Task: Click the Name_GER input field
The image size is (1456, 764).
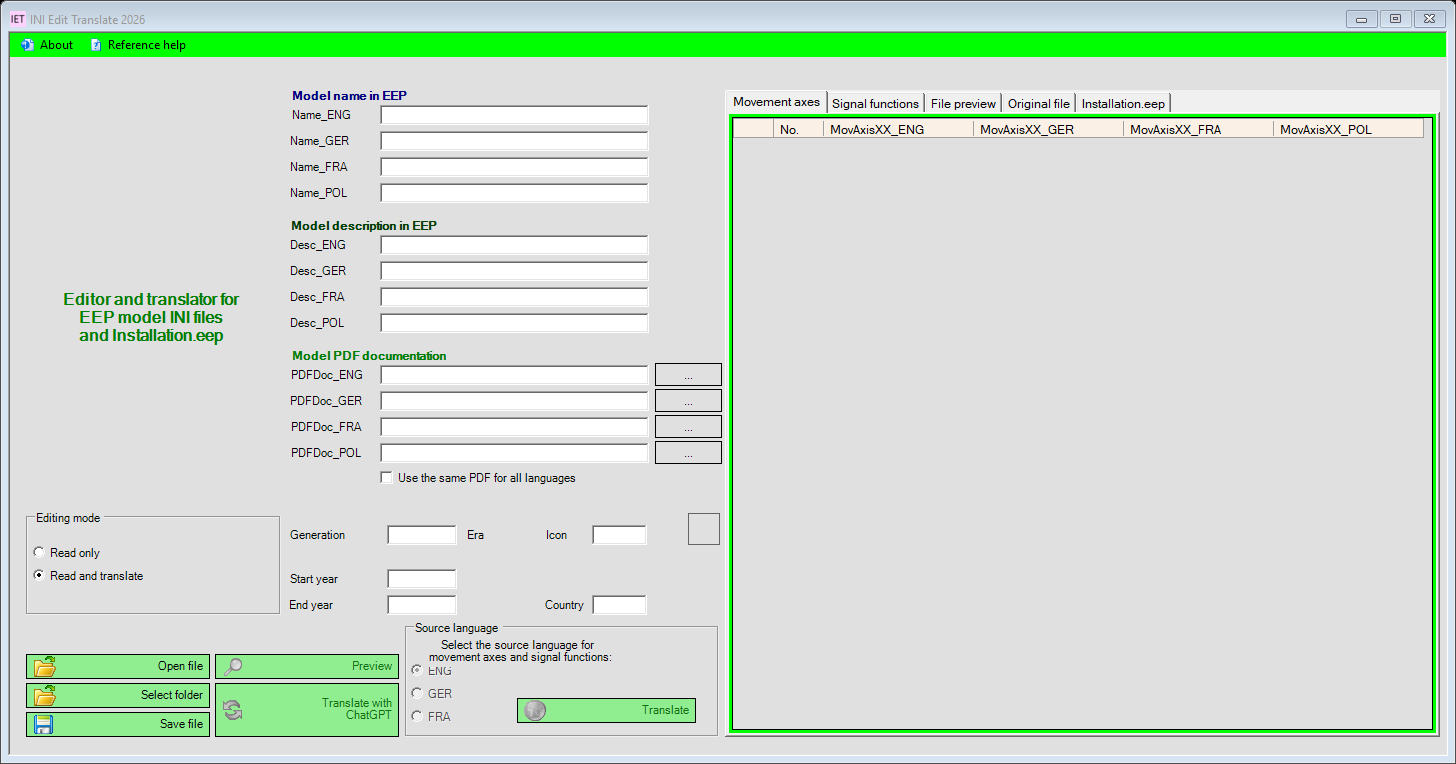Action: pyautogui.click(x=514, y=141)
